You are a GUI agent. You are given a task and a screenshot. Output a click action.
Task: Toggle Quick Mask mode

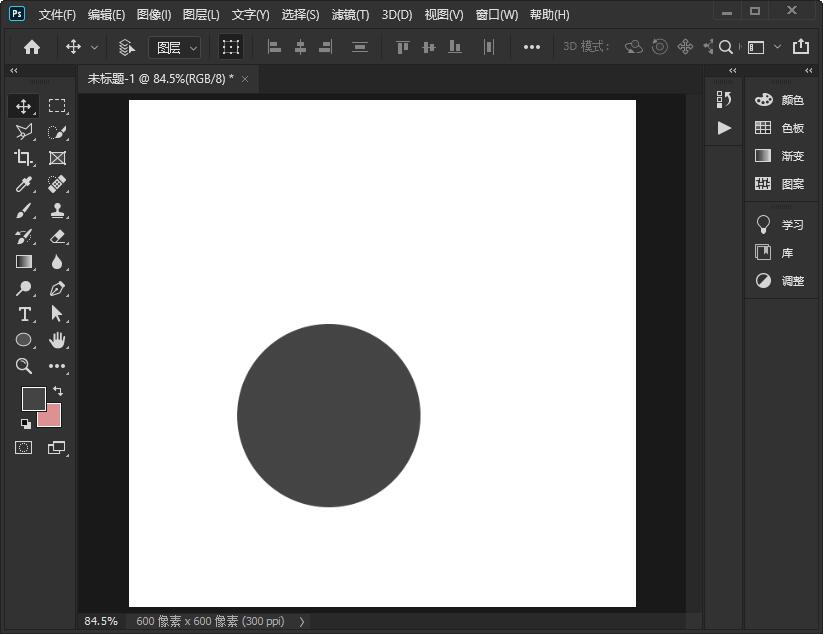coord(23,448)
